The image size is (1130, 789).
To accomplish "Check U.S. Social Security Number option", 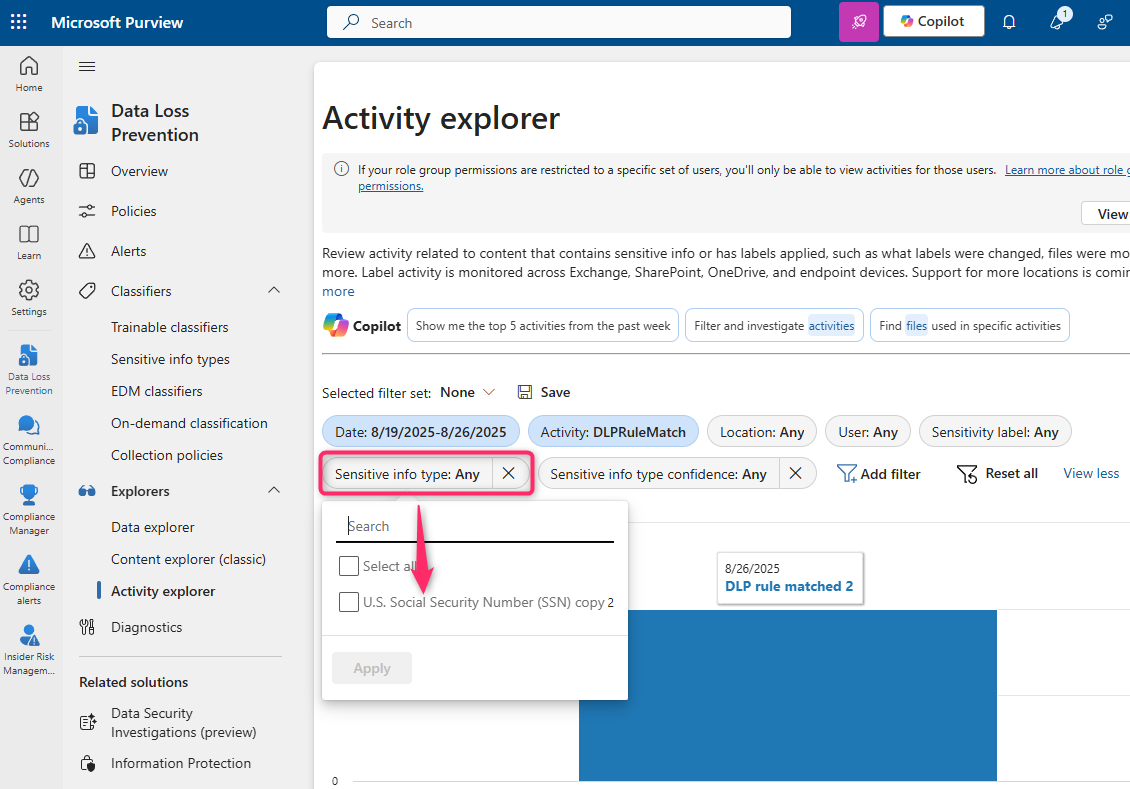I will coord(349,602).
